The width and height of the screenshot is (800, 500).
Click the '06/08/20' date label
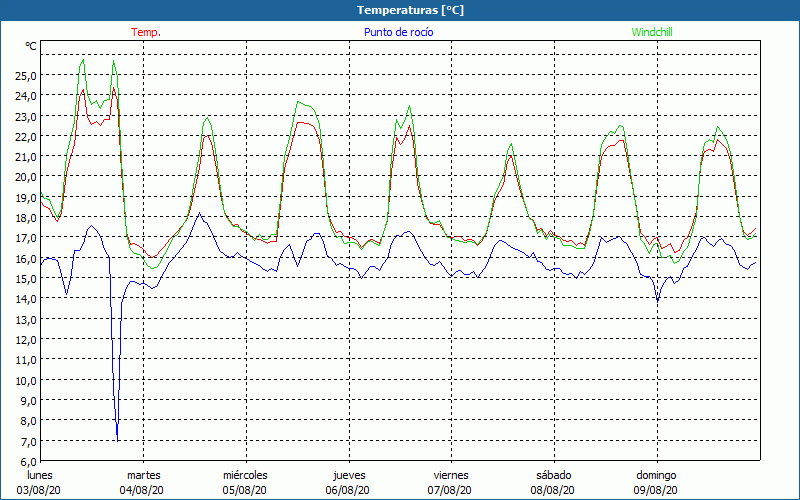[347, 490]
